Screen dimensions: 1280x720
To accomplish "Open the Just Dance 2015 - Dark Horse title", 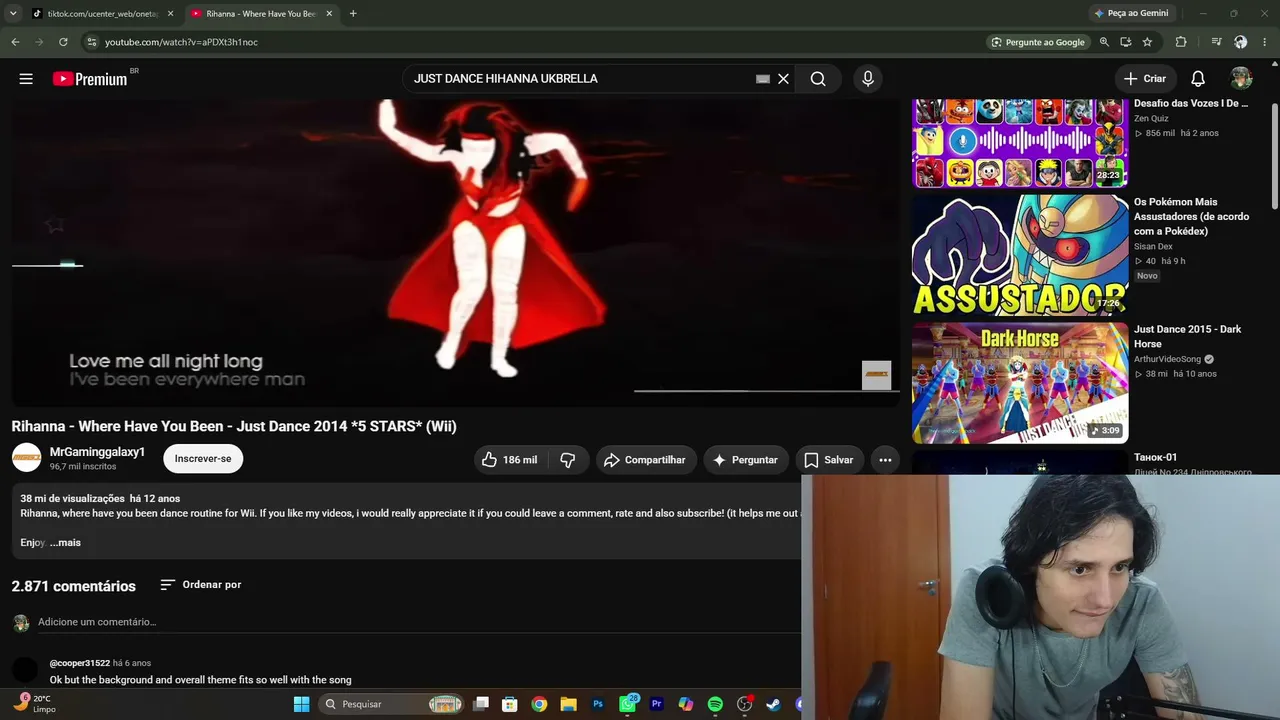I will (1188, 337).
